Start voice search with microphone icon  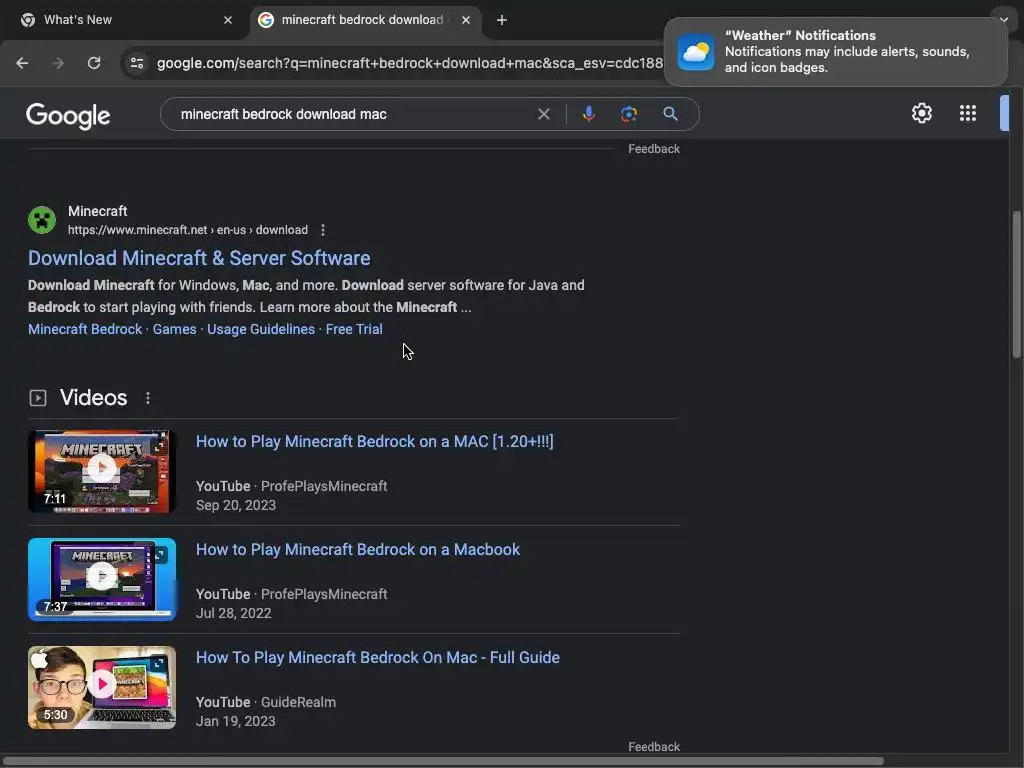[x=588, y=114]
